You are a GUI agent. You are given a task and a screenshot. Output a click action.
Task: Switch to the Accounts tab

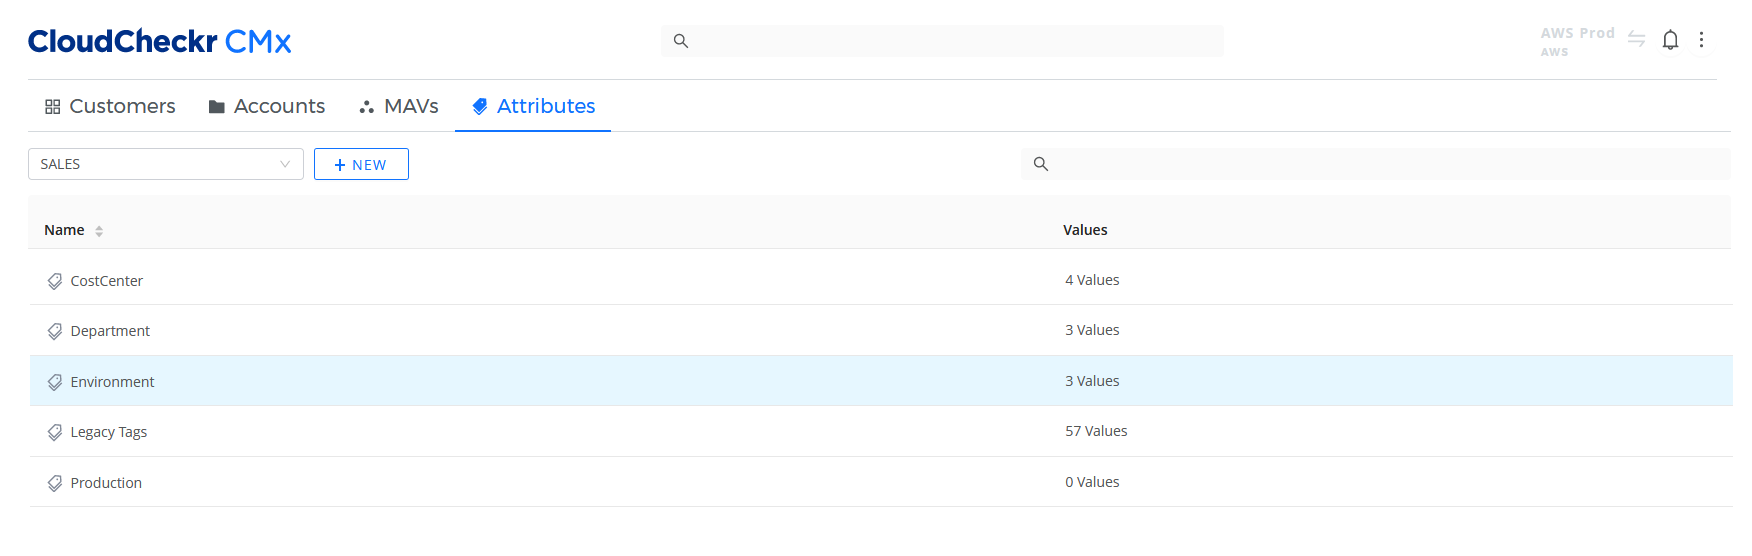267,106
